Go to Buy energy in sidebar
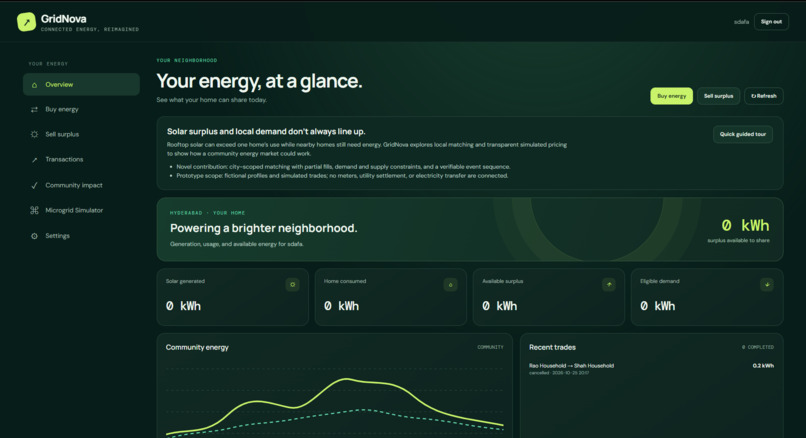Image resolution: width=806 pixels, height=438 pixels. coord(81,110)
